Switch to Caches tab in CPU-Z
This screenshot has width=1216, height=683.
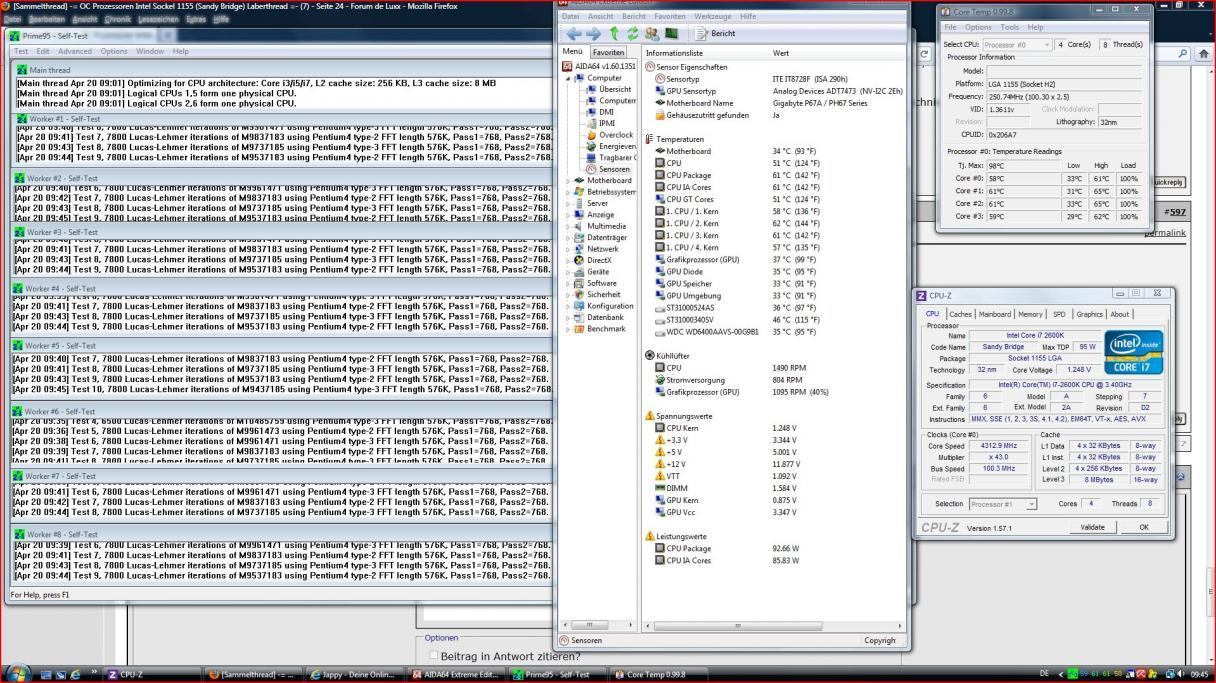(x=960, y=314)
